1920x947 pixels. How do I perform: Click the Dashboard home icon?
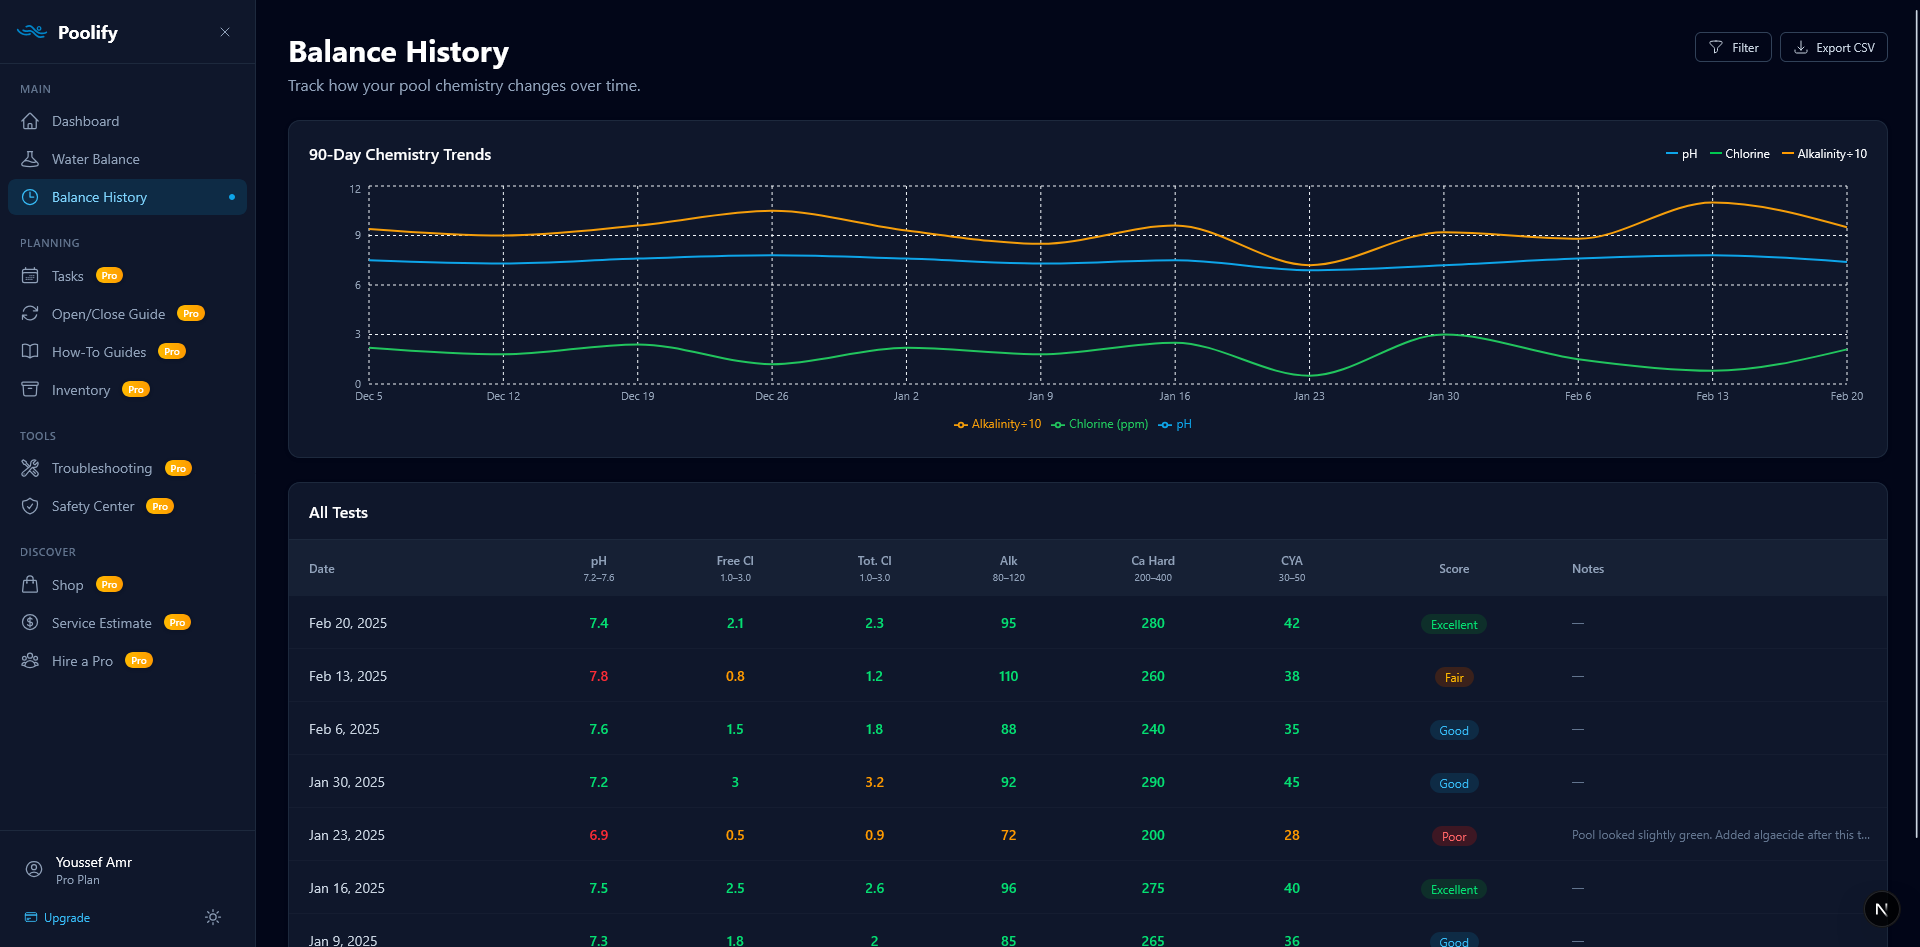[x=30, y=121]
